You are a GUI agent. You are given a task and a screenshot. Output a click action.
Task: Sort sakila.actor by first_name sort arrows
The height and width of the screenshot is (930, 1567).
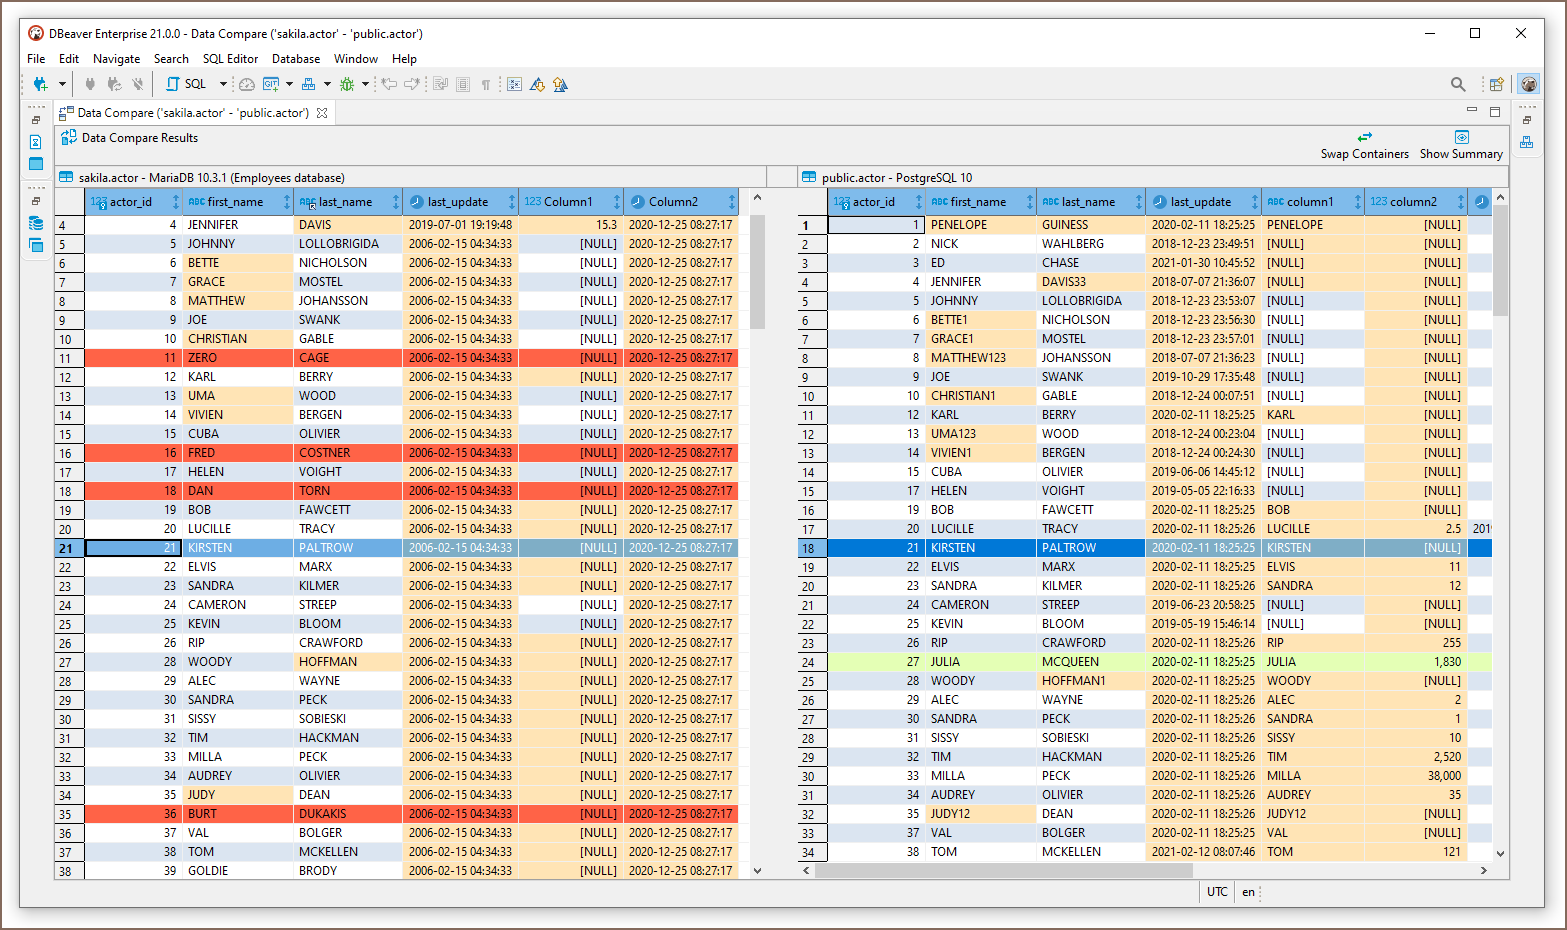[288, 202]
